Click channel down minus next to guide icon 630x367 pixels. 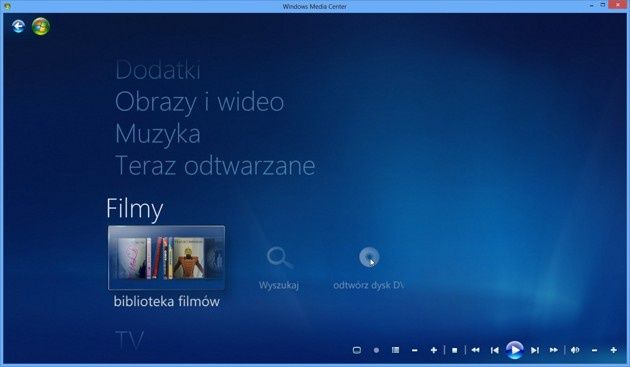click(415, 351)
